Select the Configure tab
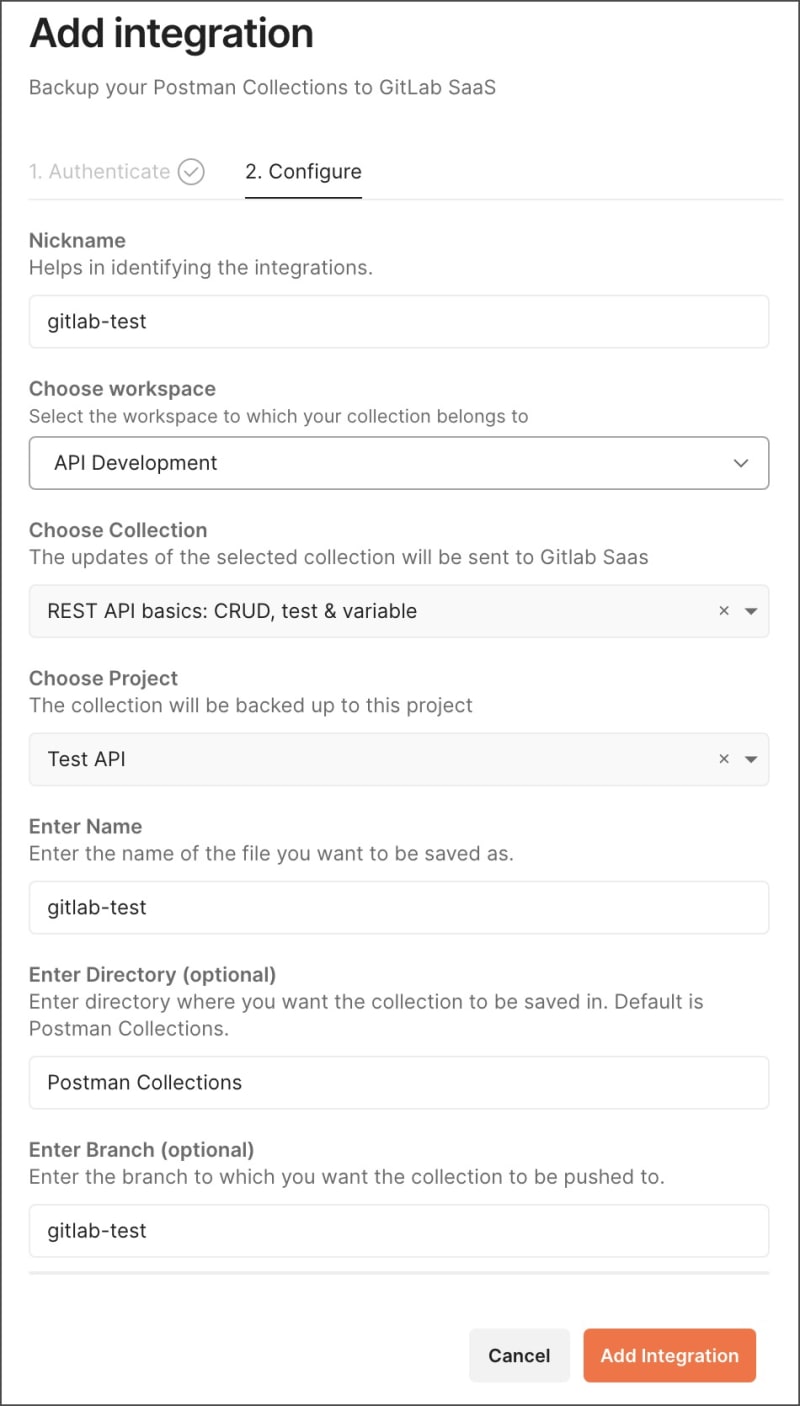The width and height of the screenshot is (800, 1406). (303, 171)
